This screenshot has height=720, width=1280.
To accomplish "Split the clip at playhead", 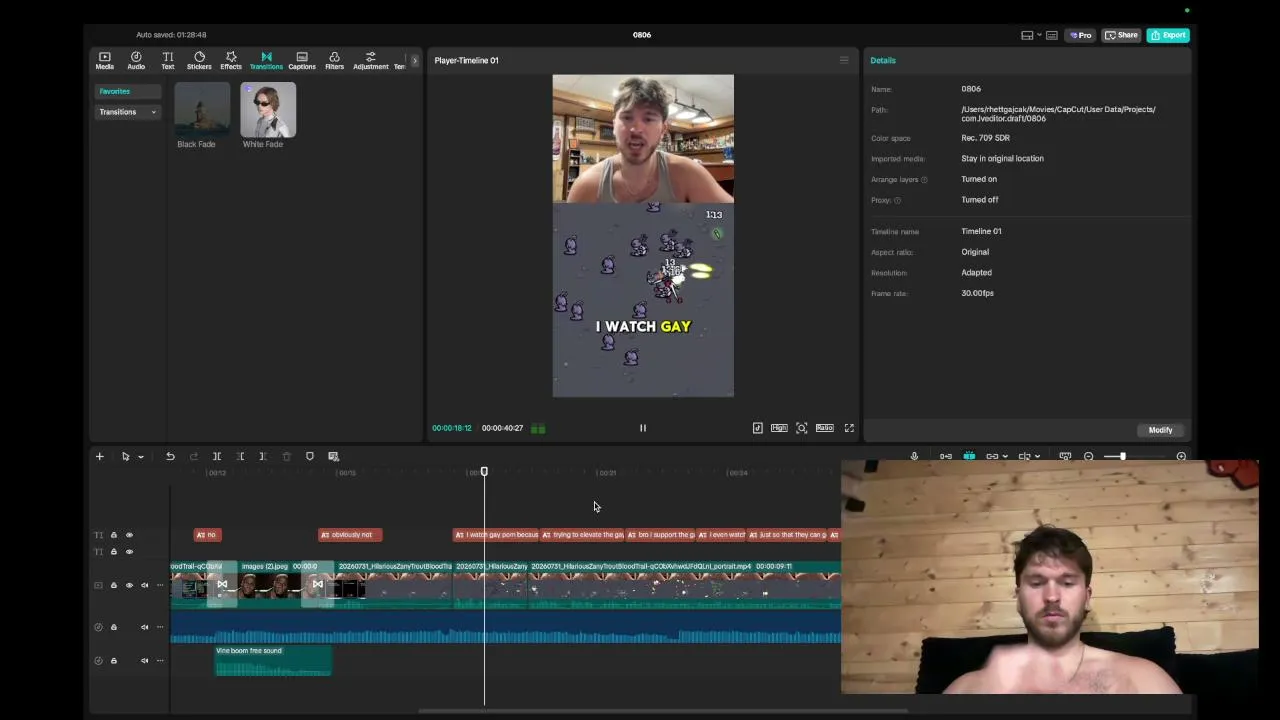I will [217, 456].
